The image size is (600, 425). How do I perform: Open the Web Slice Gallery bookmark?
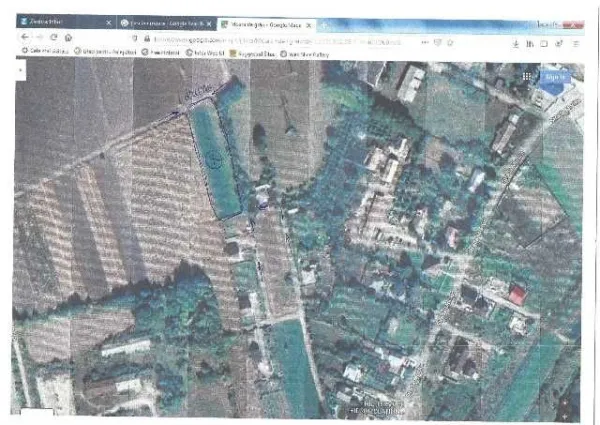(x=305, y=54)
